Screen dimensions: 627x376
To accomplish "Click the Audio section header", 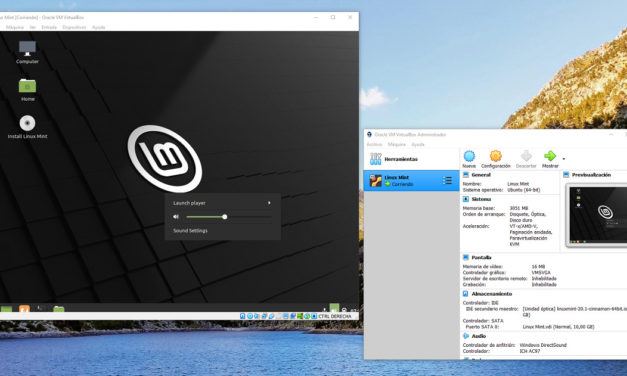I will (x=479, y=336).
